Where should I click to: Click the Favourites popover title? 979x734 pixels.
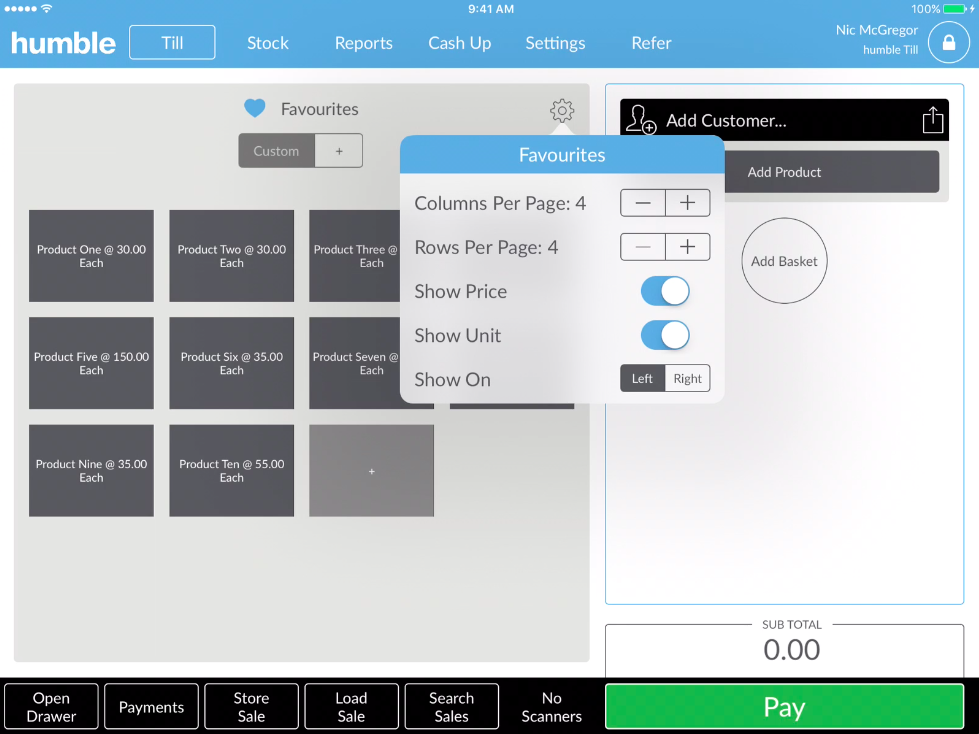point(562,155)
